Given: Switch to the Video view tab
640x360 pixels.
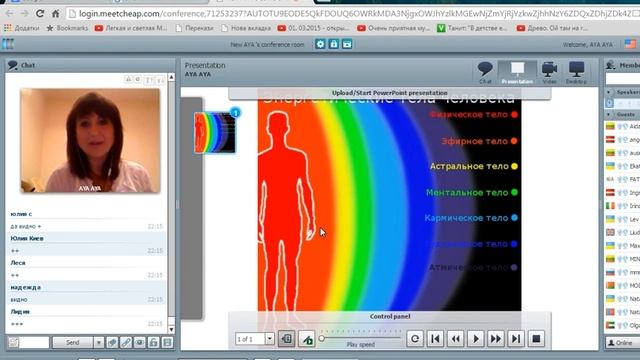Looking at the screenshot, I should click(x=549, y=73).
